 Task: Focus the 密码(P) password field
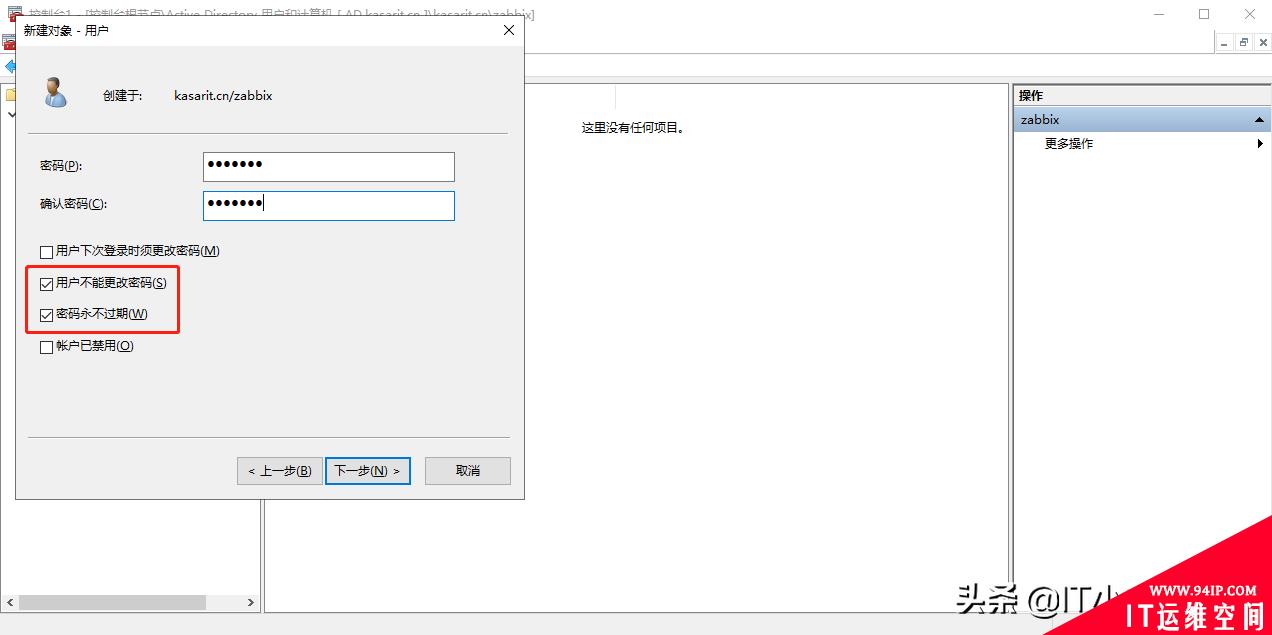pos(328,166)
